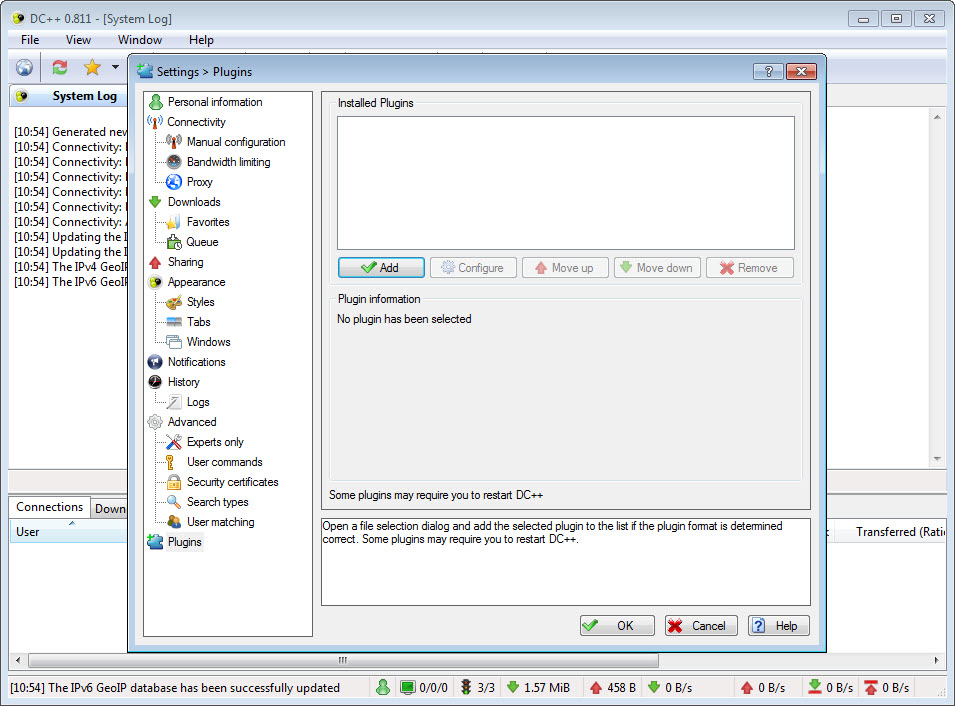Click the Favorite Hubs star toolbar icon
Screen dimensions: 955x706
(92, 67)
